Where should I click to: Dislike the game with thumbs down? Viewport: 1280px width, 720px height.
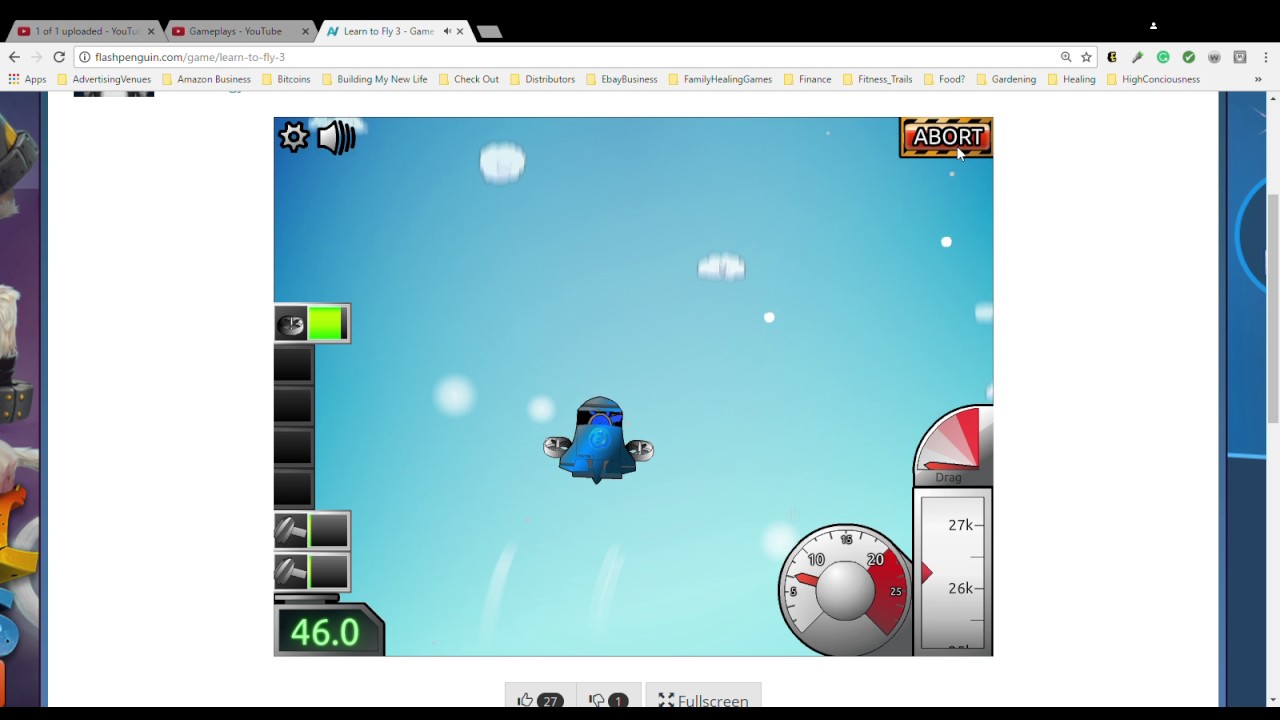click(x=608, y=700)
